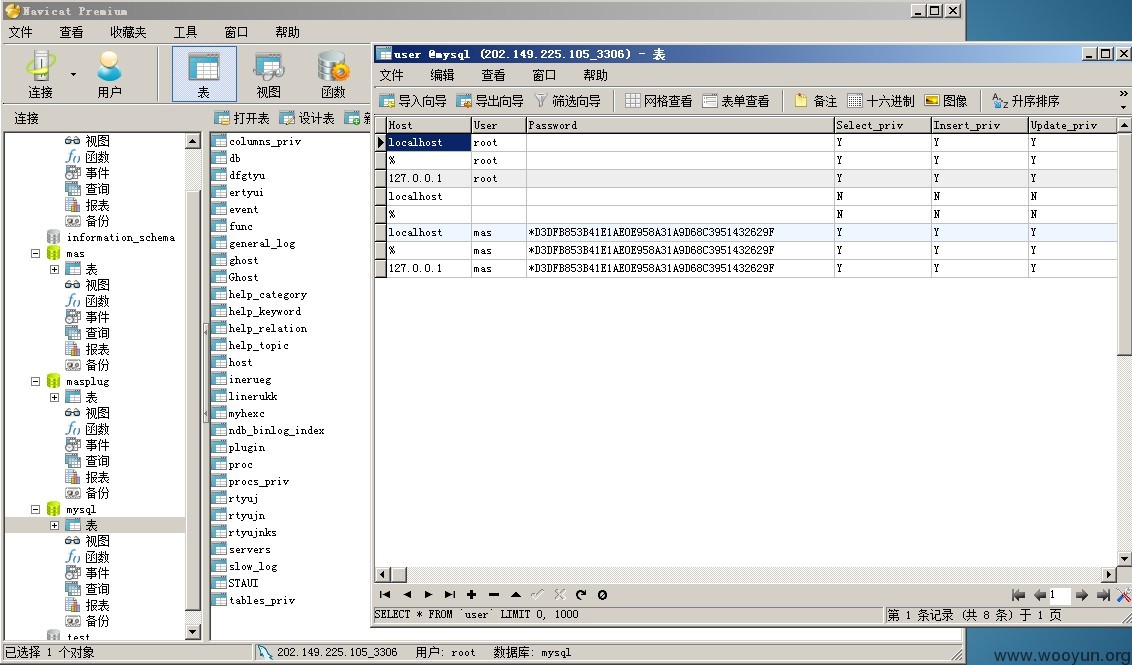The height and width of the screenshot is (665, 1132).
Task: Select the tables_priv table
Action: coord(261,600)
